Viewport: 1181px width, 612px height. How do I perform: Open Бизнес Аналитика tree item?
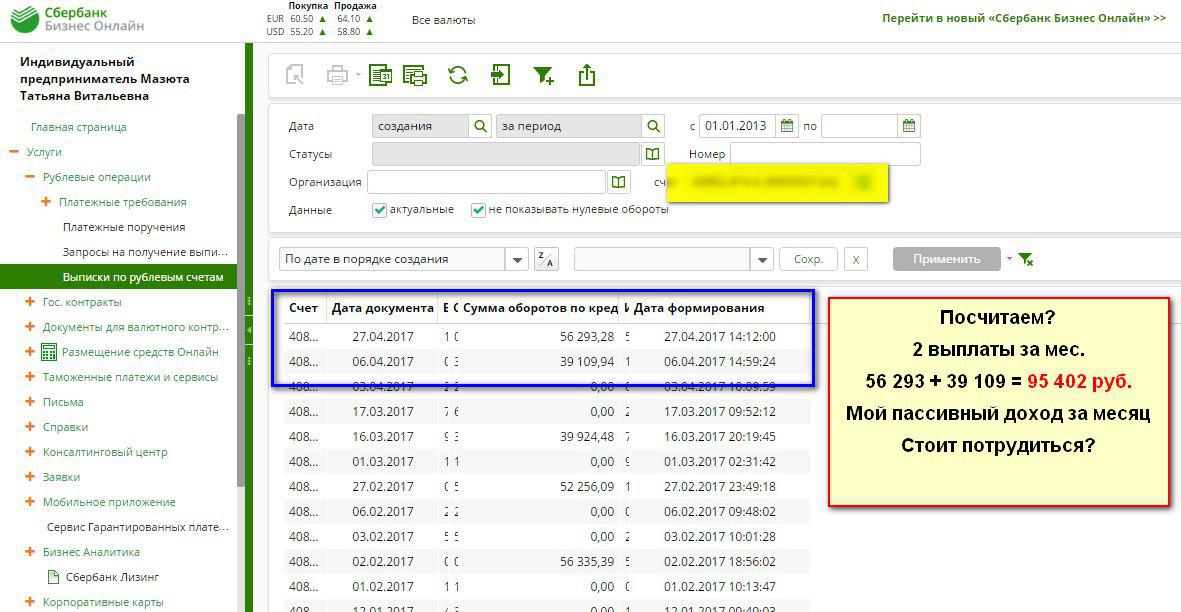(91, 552)
